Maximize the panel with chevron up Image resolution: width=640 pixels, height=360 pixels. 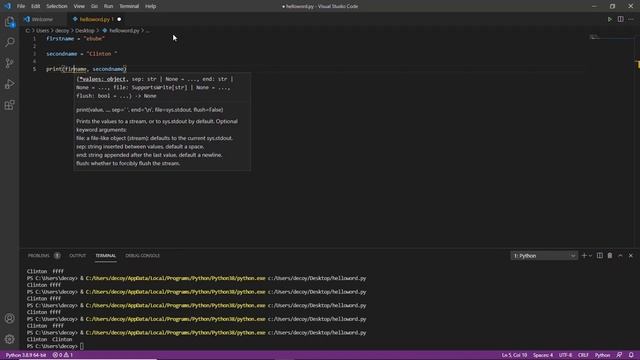tap(620, 256)
